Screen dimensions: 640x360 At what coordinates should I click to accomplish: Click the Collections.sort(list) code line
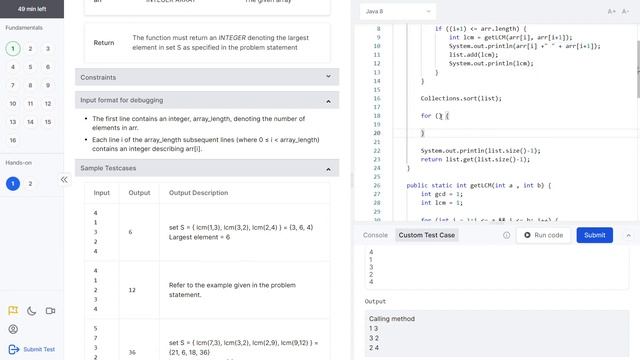tap(461, 98)
